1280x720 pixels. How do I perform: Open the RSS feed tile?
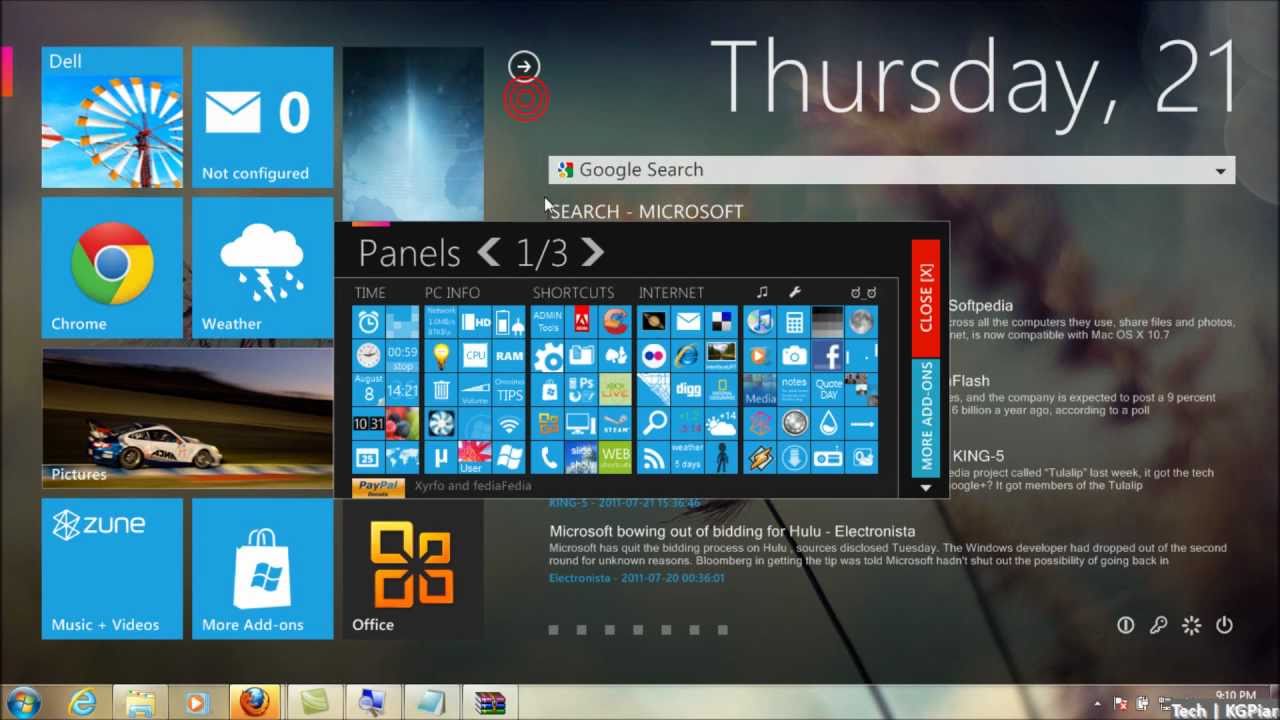(654, 457)
